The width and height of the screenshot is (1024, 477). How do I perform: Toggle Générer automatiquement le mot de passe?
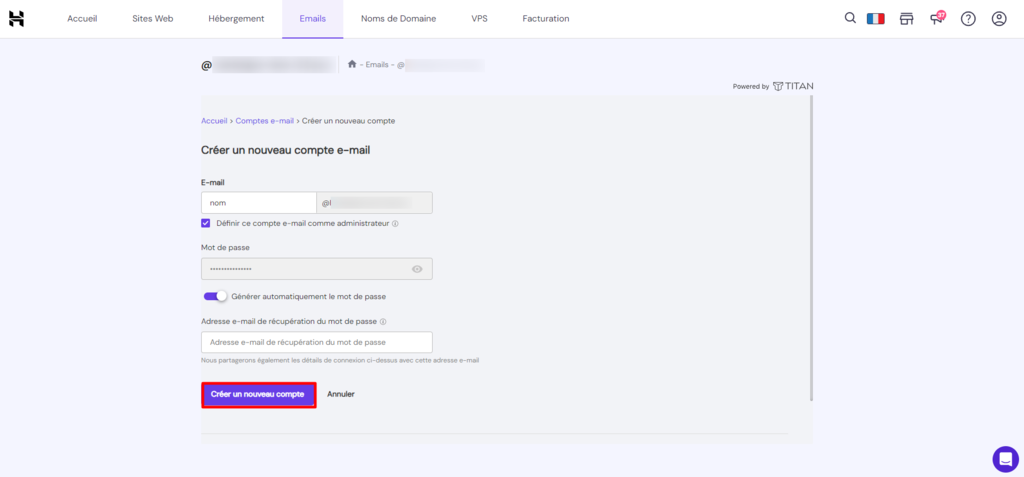click(x=215, y=296)
